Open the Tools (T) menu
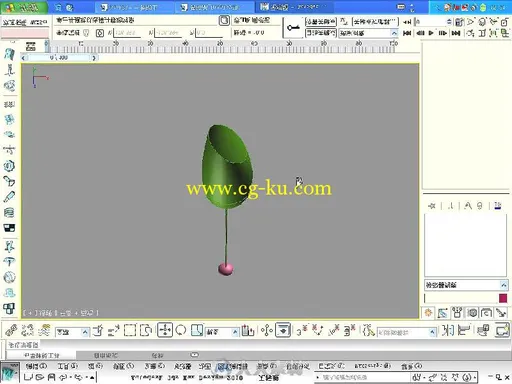Viewport: 512px width, 384px height. [x=68, y=366]
